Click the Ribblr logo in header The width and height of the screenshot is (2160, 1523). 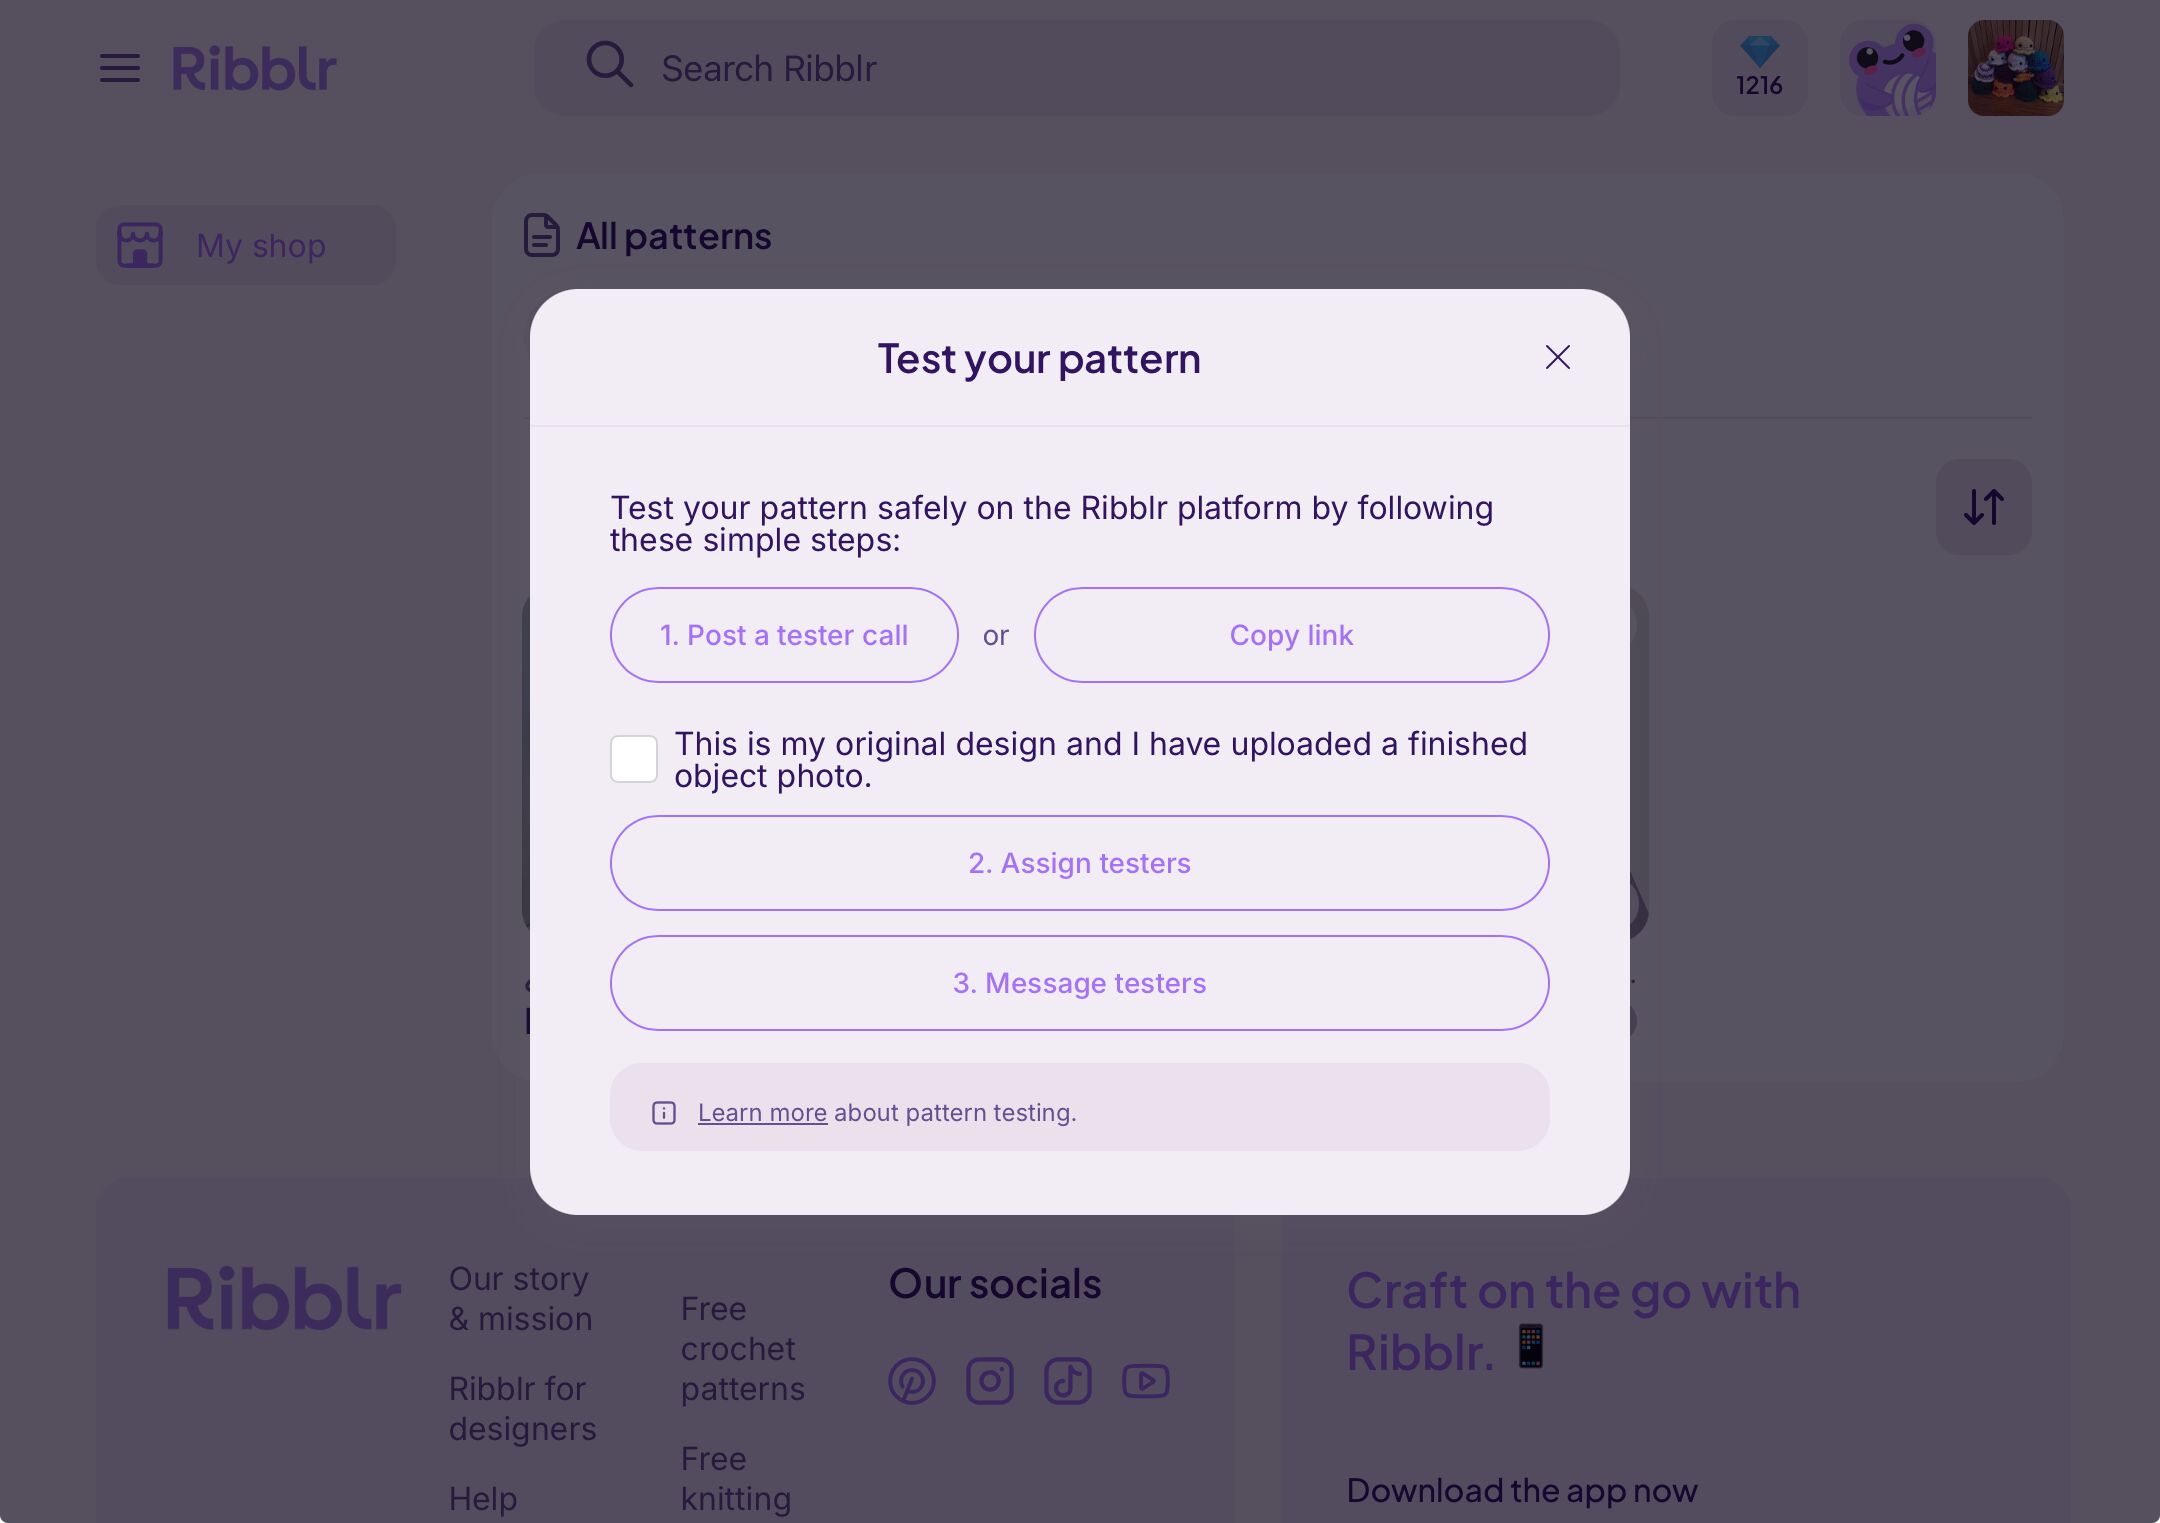[x=254, y=69]
